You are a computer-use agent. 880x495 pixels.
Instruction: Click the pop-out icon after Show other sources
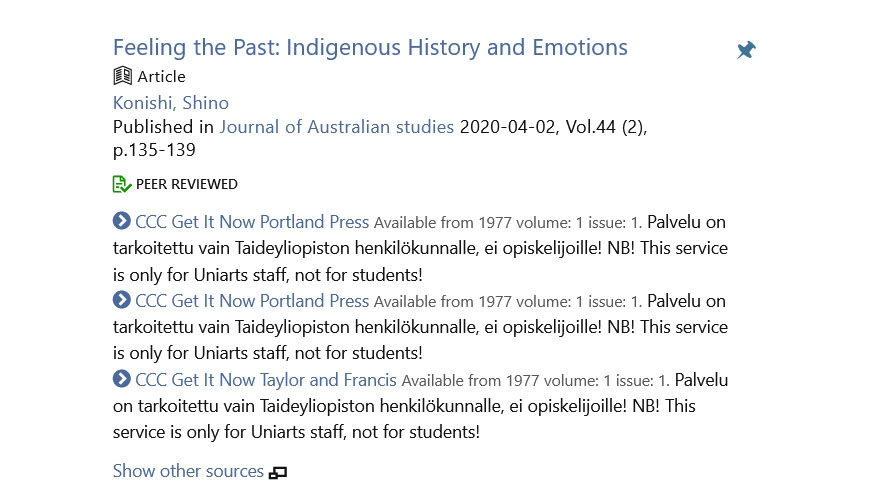(278, 472)
